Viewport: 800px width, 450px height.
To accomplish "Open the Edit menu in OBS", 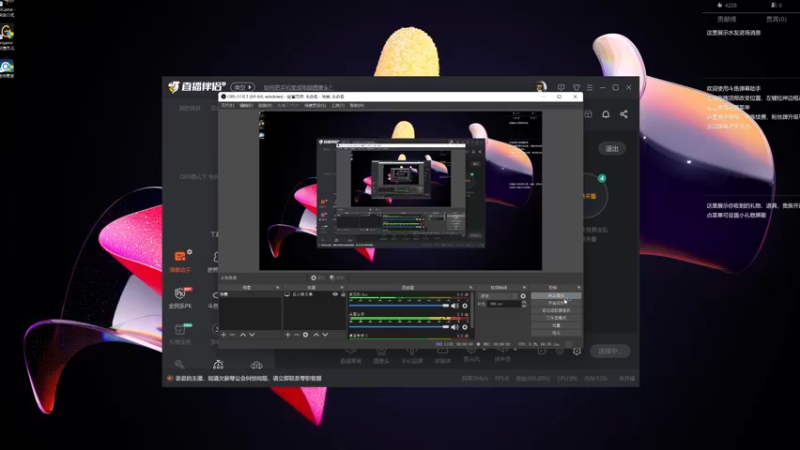I will 246,106.
